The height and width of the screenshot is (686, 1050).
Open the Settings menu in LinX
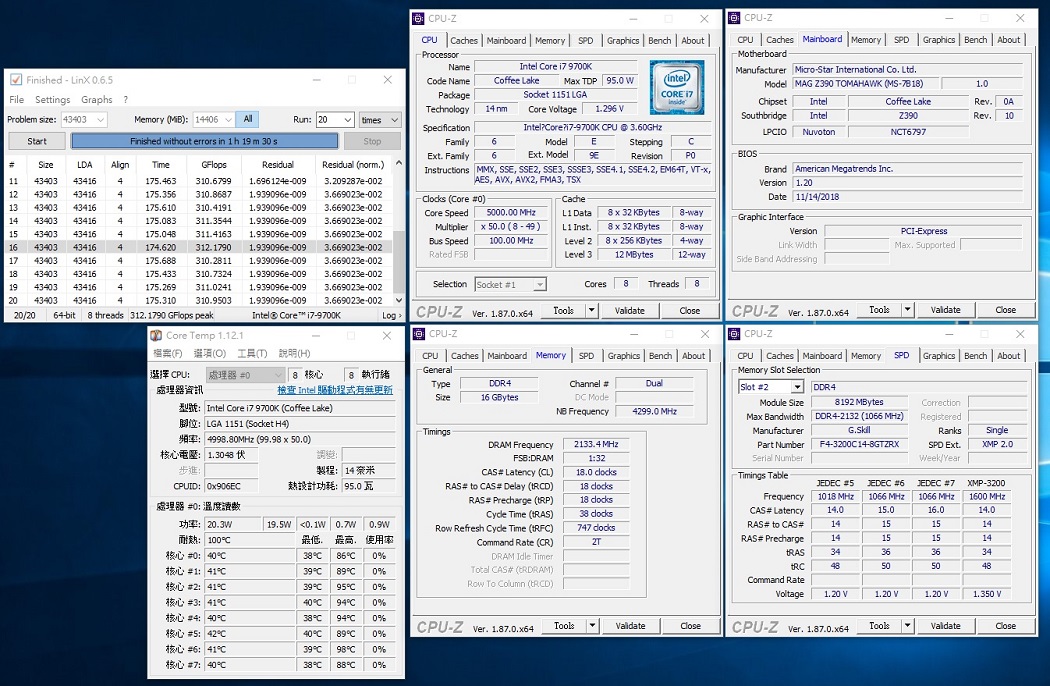52,99
